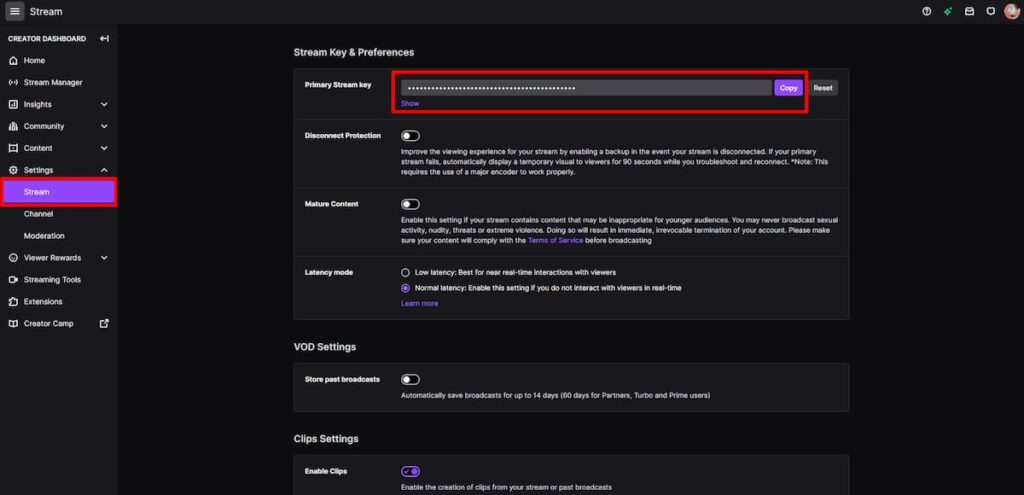Click the Stream Manager broadcast icon
Screen dimensions: 1024x495
pos(13,83)
